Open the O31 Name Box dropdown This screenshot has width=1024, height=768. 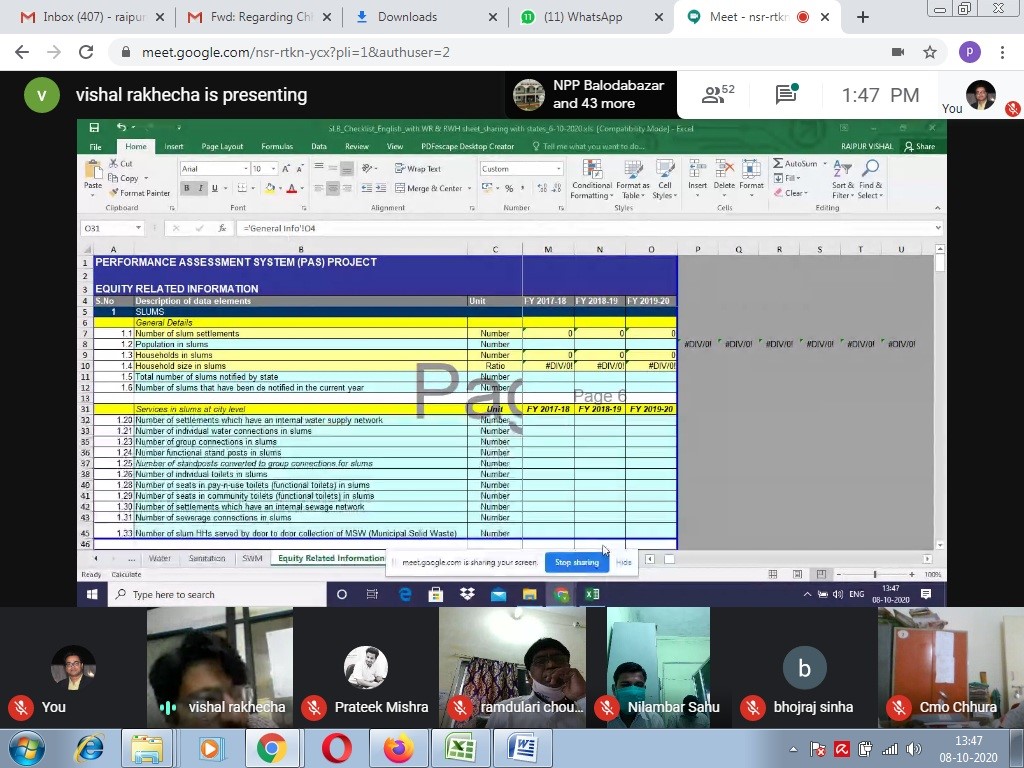(x=138, y=228)
